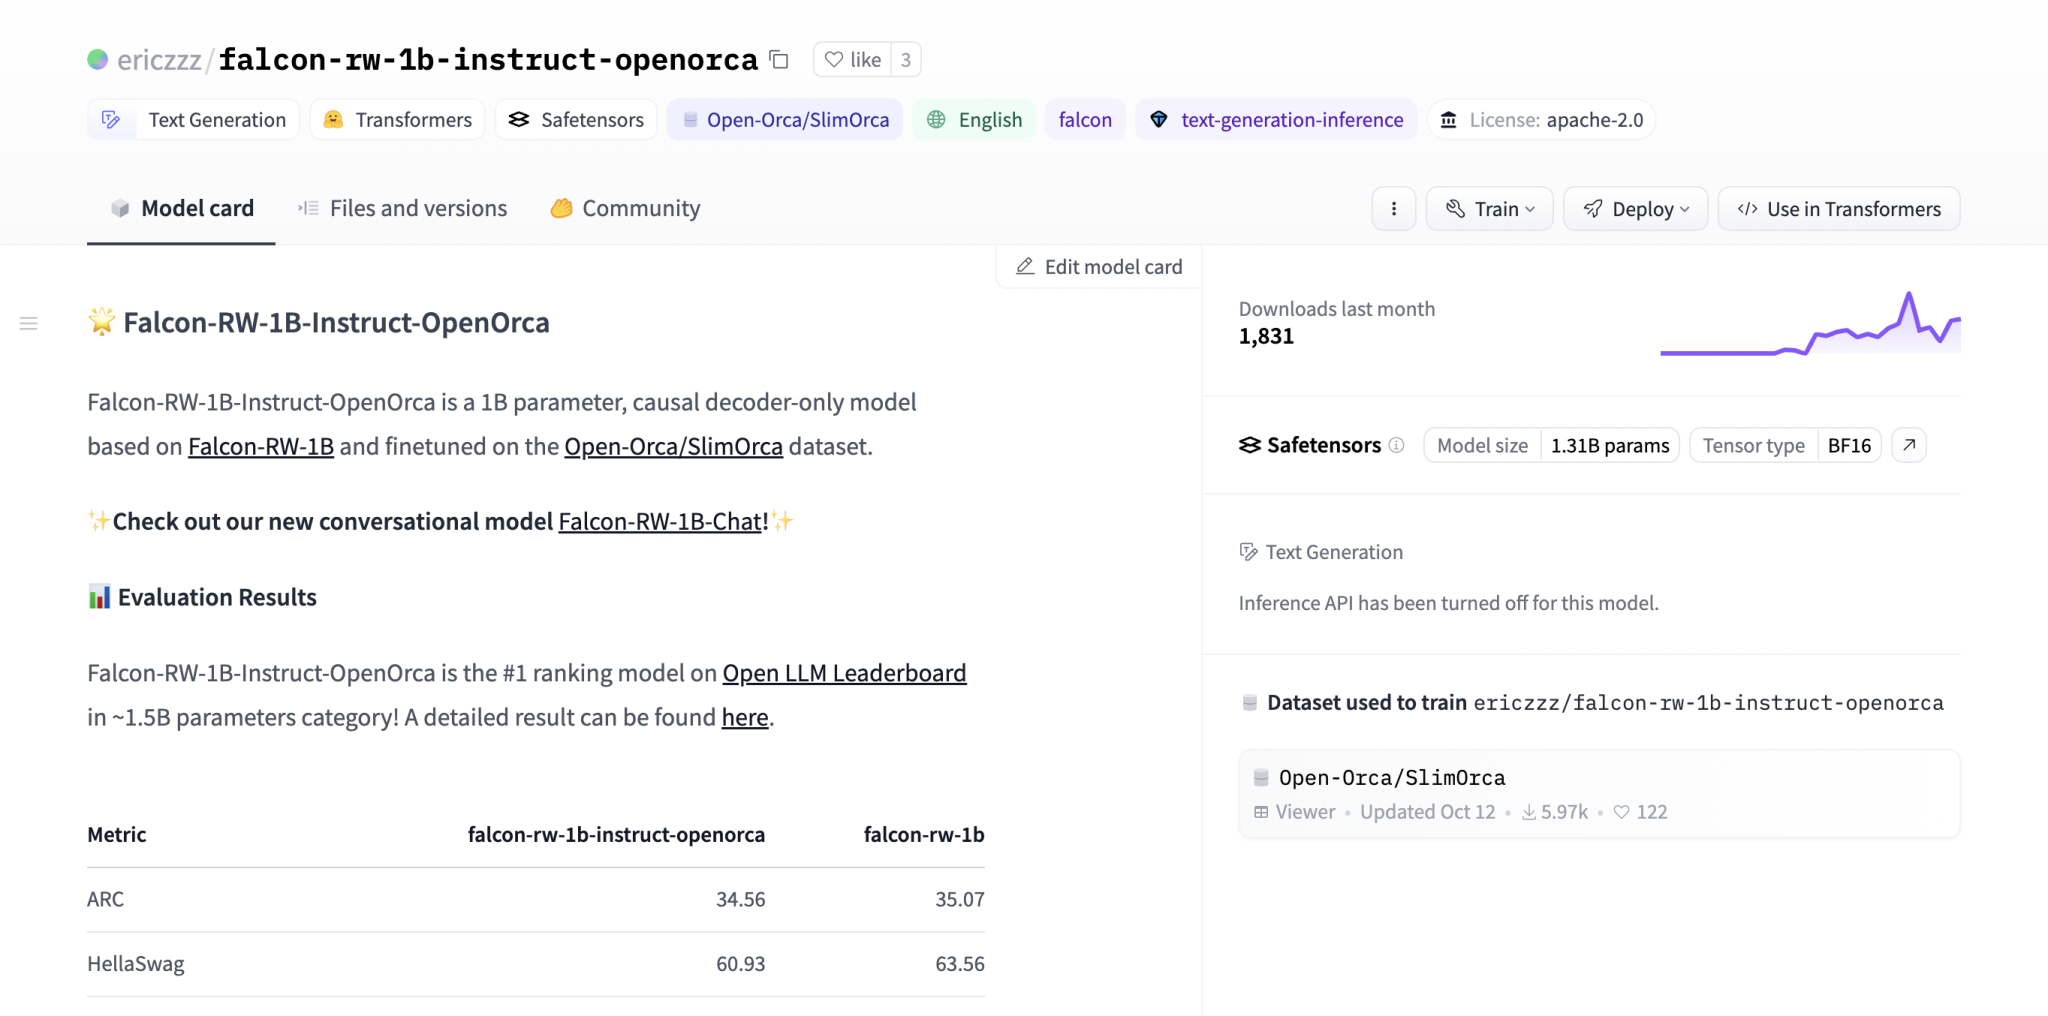The image size is (2048, 1016).
Task: Open the hamburger menu on the left edge
Action: point(28,323)
